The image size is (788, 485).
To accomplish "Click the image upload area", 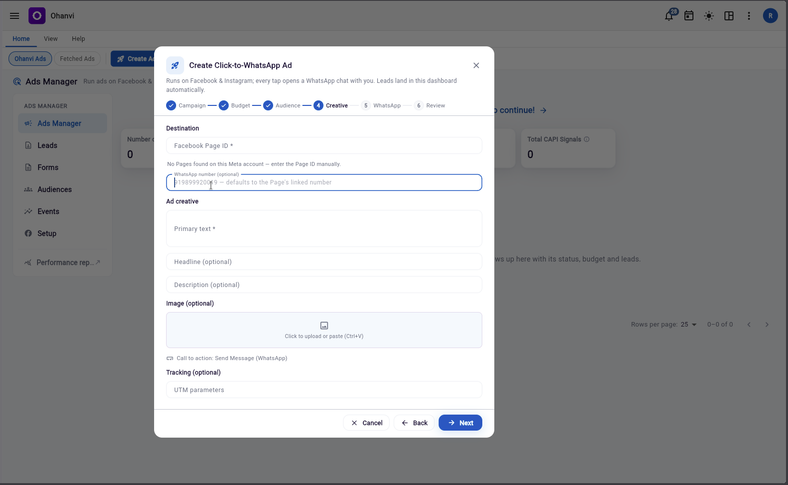I will (324, 330).
